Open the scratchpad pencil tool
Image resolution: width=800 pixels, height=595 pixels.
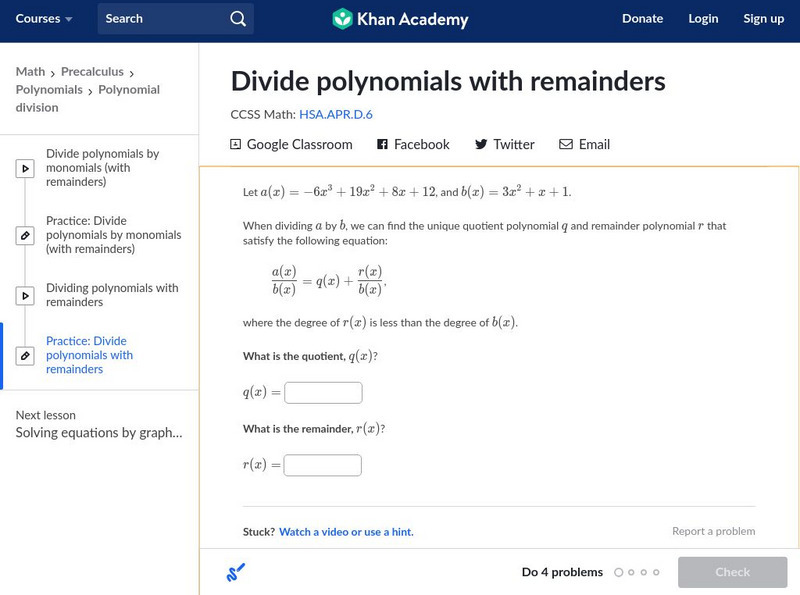pos(236,573)
